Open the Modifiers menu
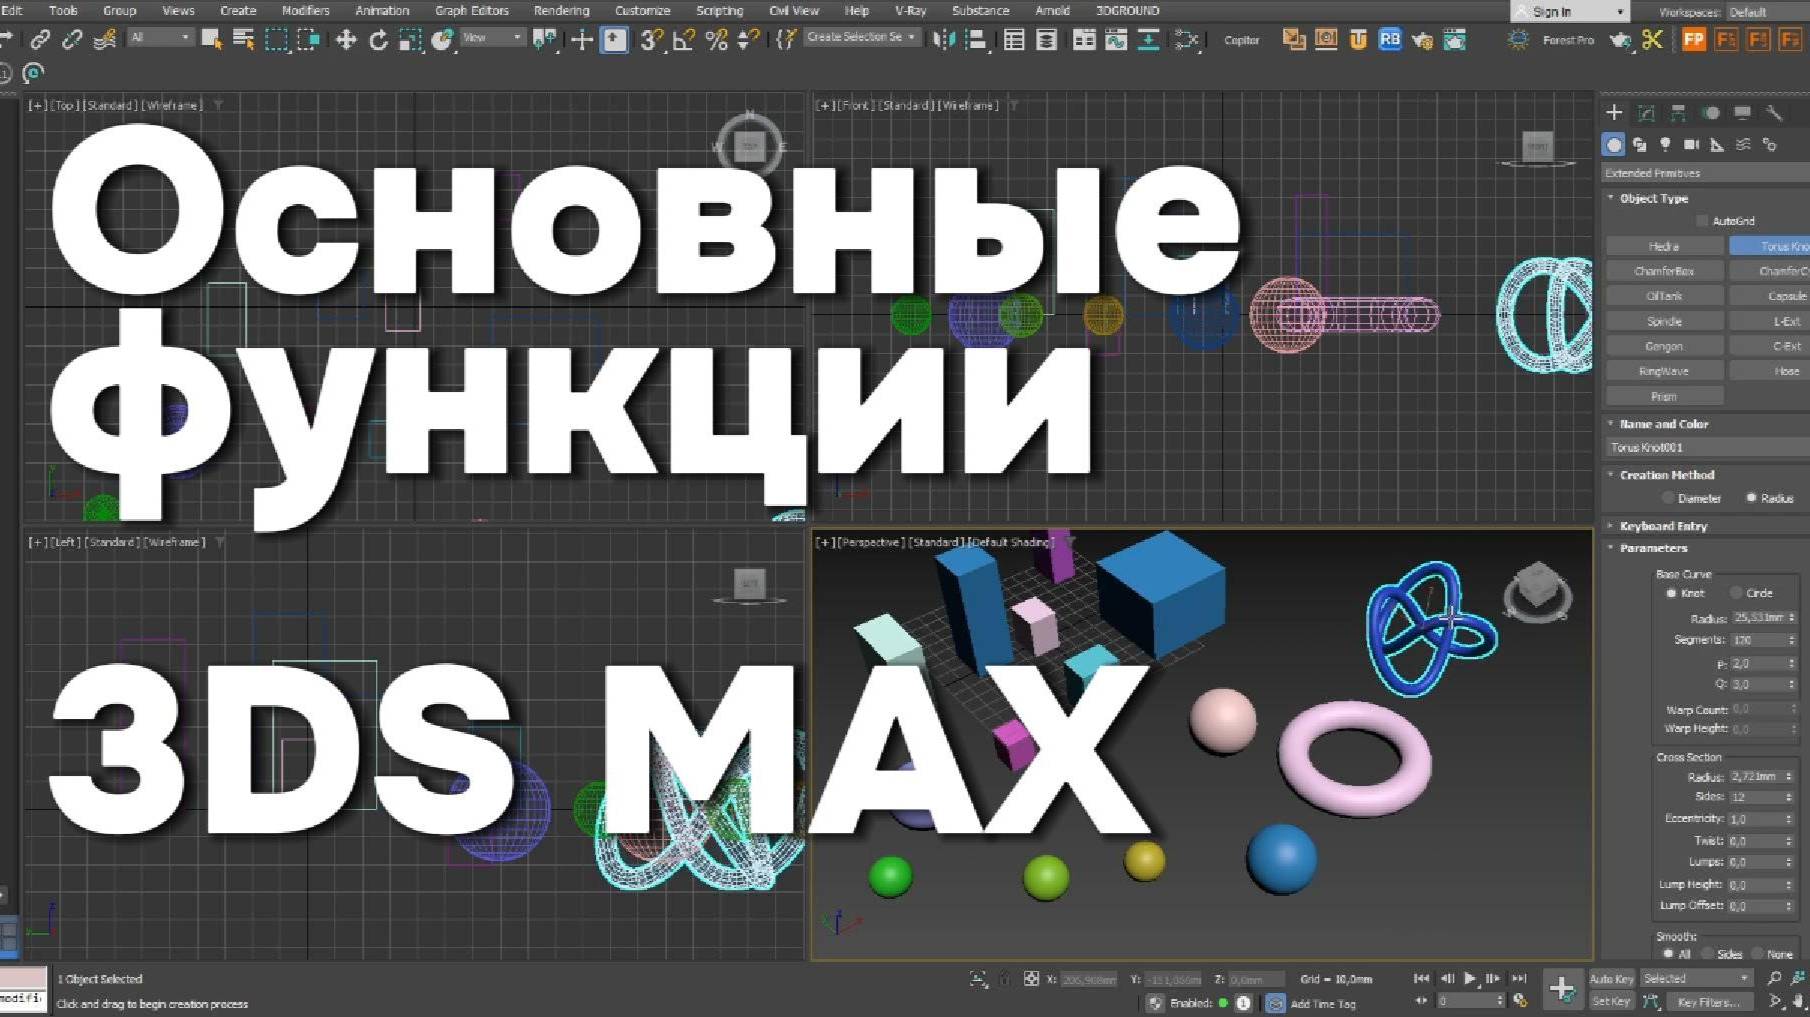 click(x=305, y=10)
